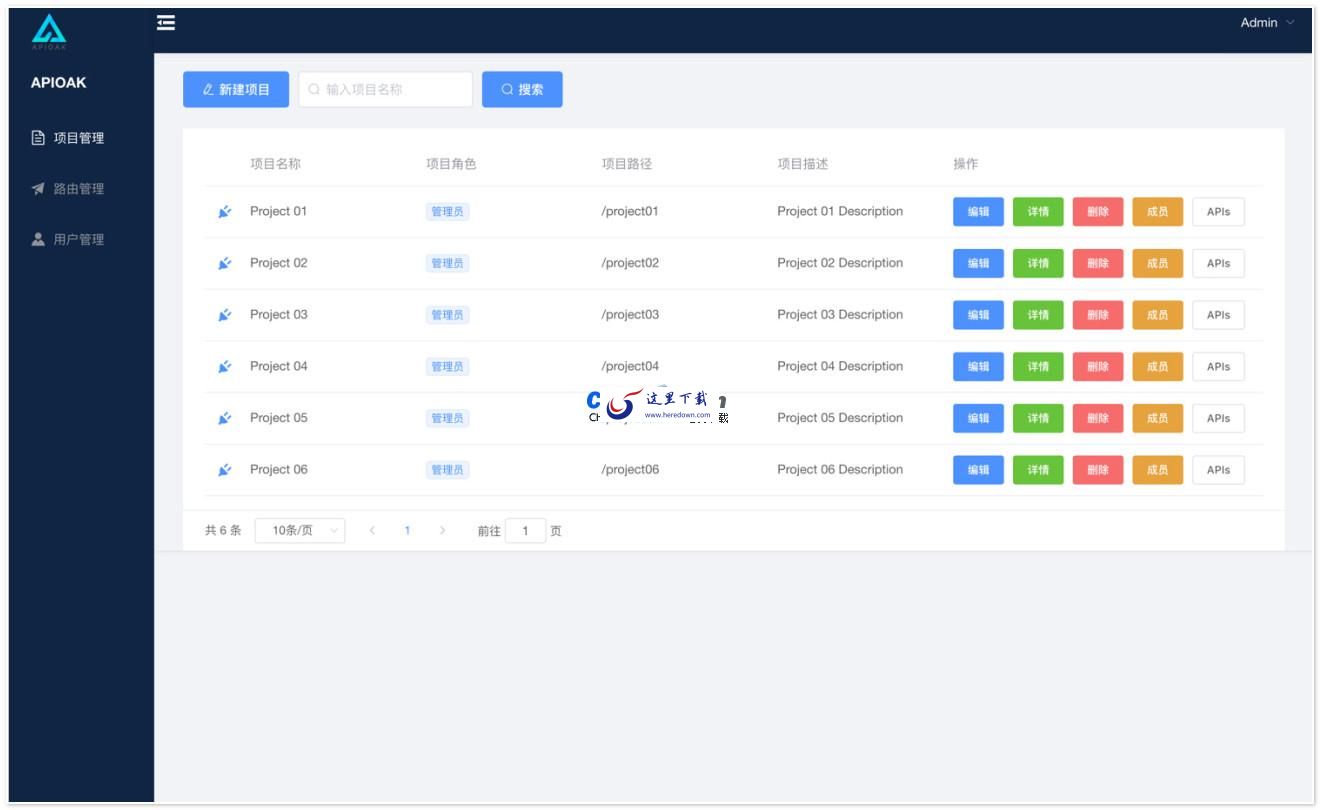View members of Project 05 via 成员 button
Viewport: 1320px width, 810px height.
(x=1158, y=418)
